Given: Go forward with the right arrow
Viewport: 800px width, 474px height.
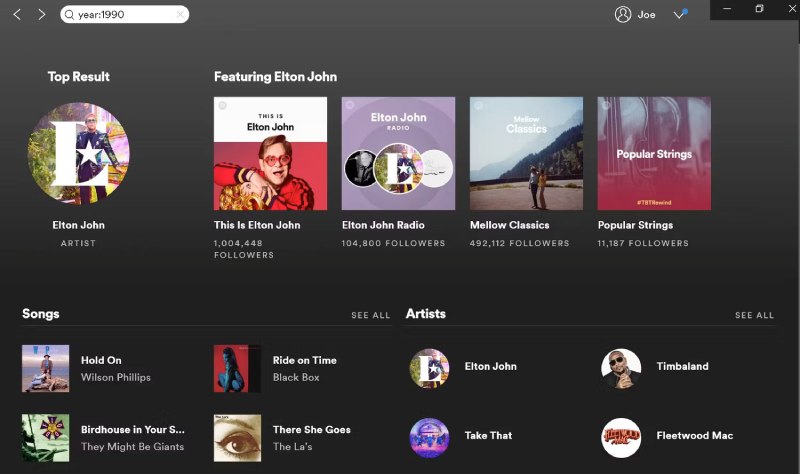Looking at the screenshot, I should point(41,15).
